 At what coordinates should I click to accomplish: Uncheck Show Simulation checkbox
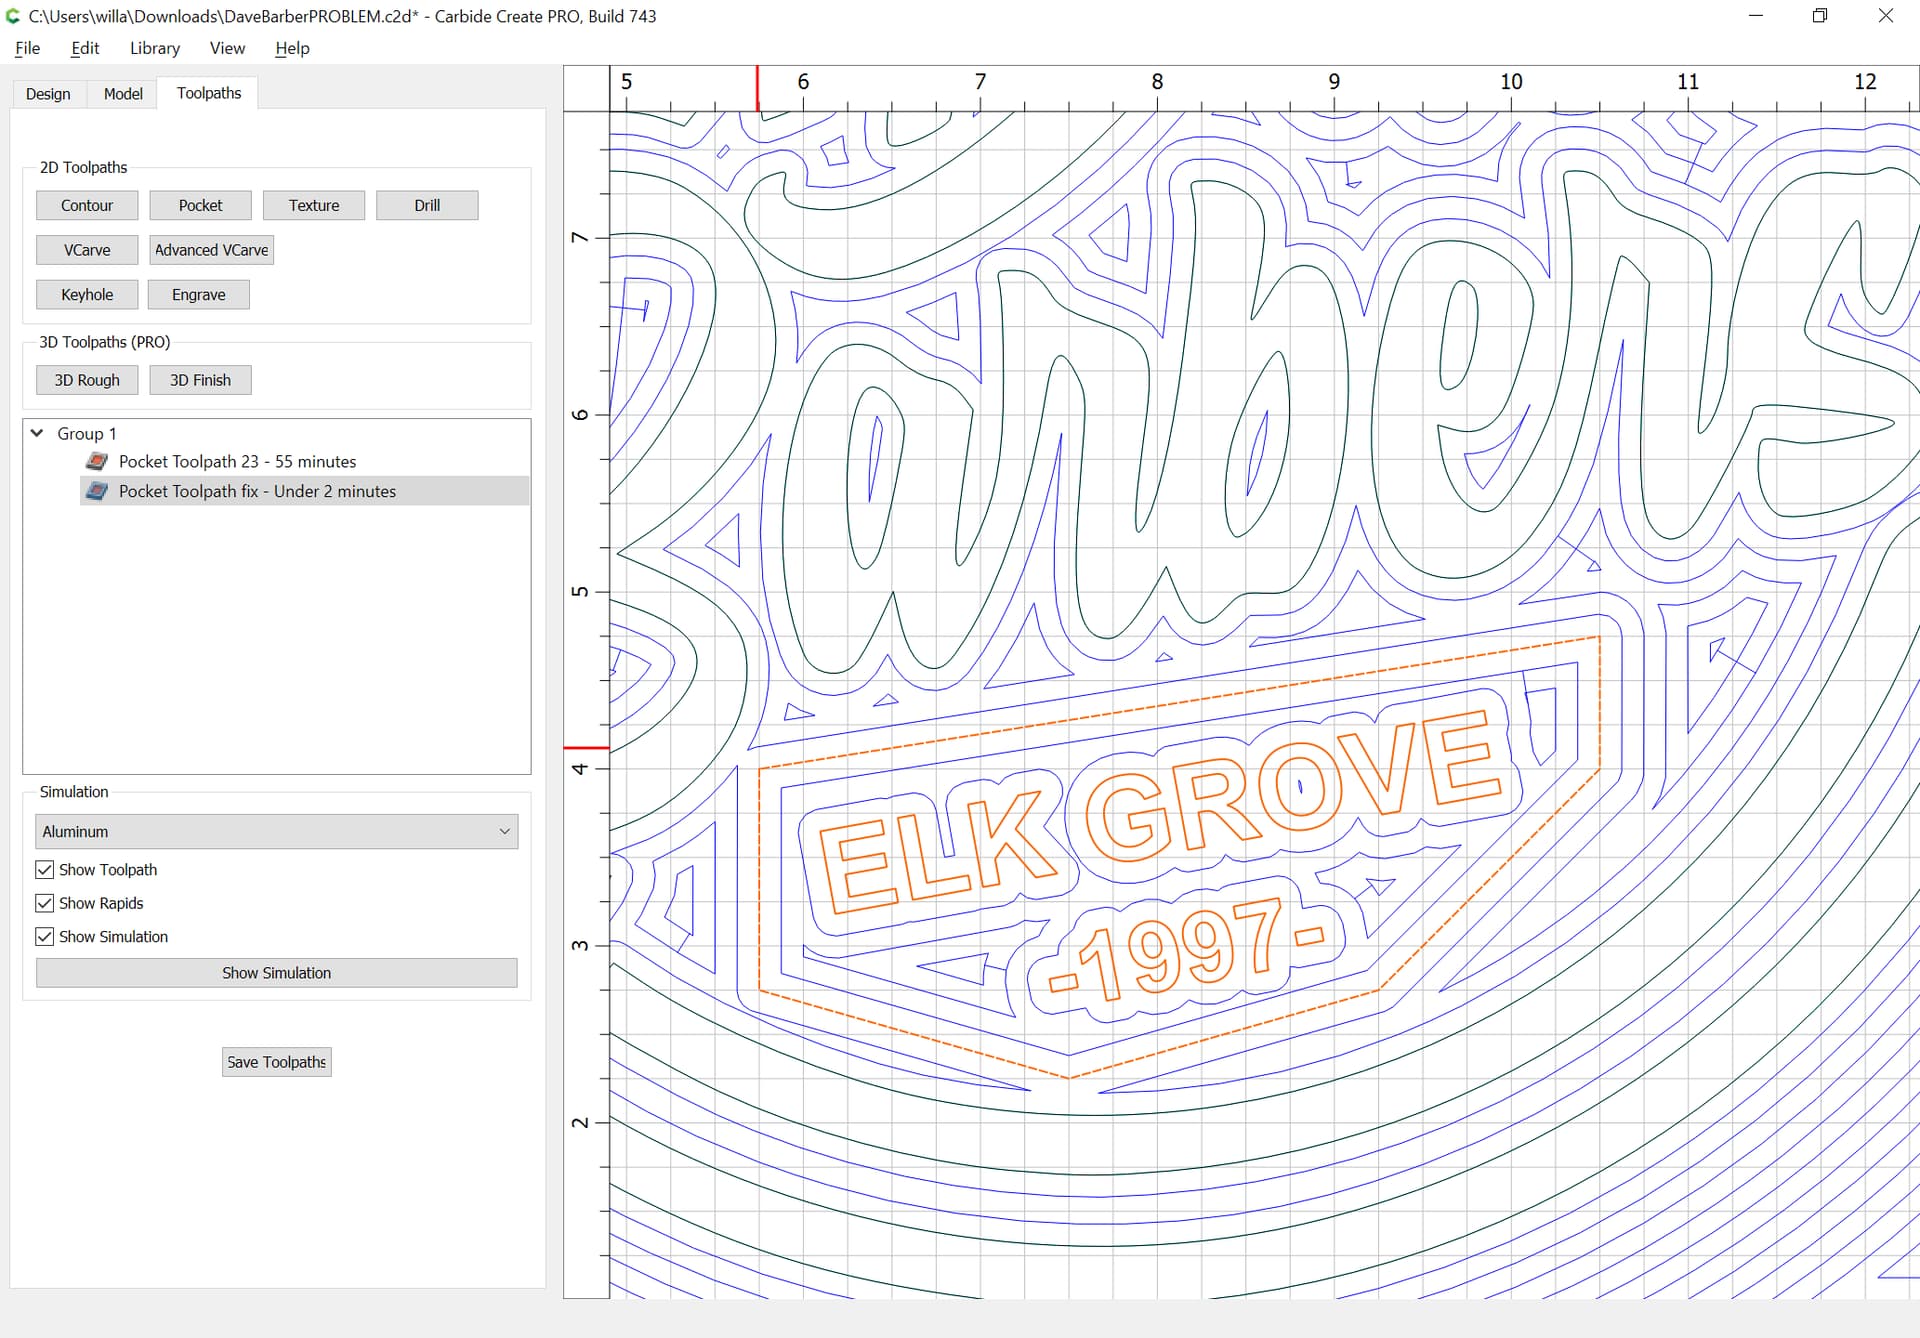(45, 937)
